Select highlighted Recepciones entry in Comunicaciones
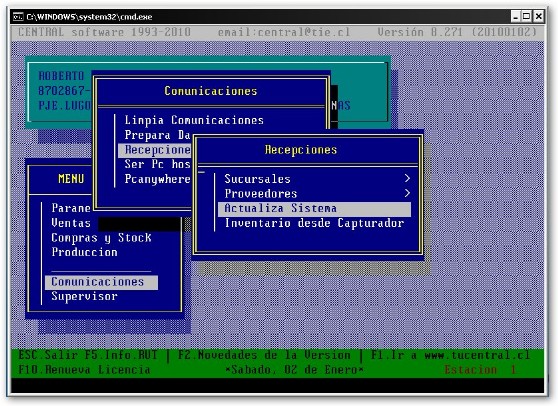The image size is (558, 406). 155,150
